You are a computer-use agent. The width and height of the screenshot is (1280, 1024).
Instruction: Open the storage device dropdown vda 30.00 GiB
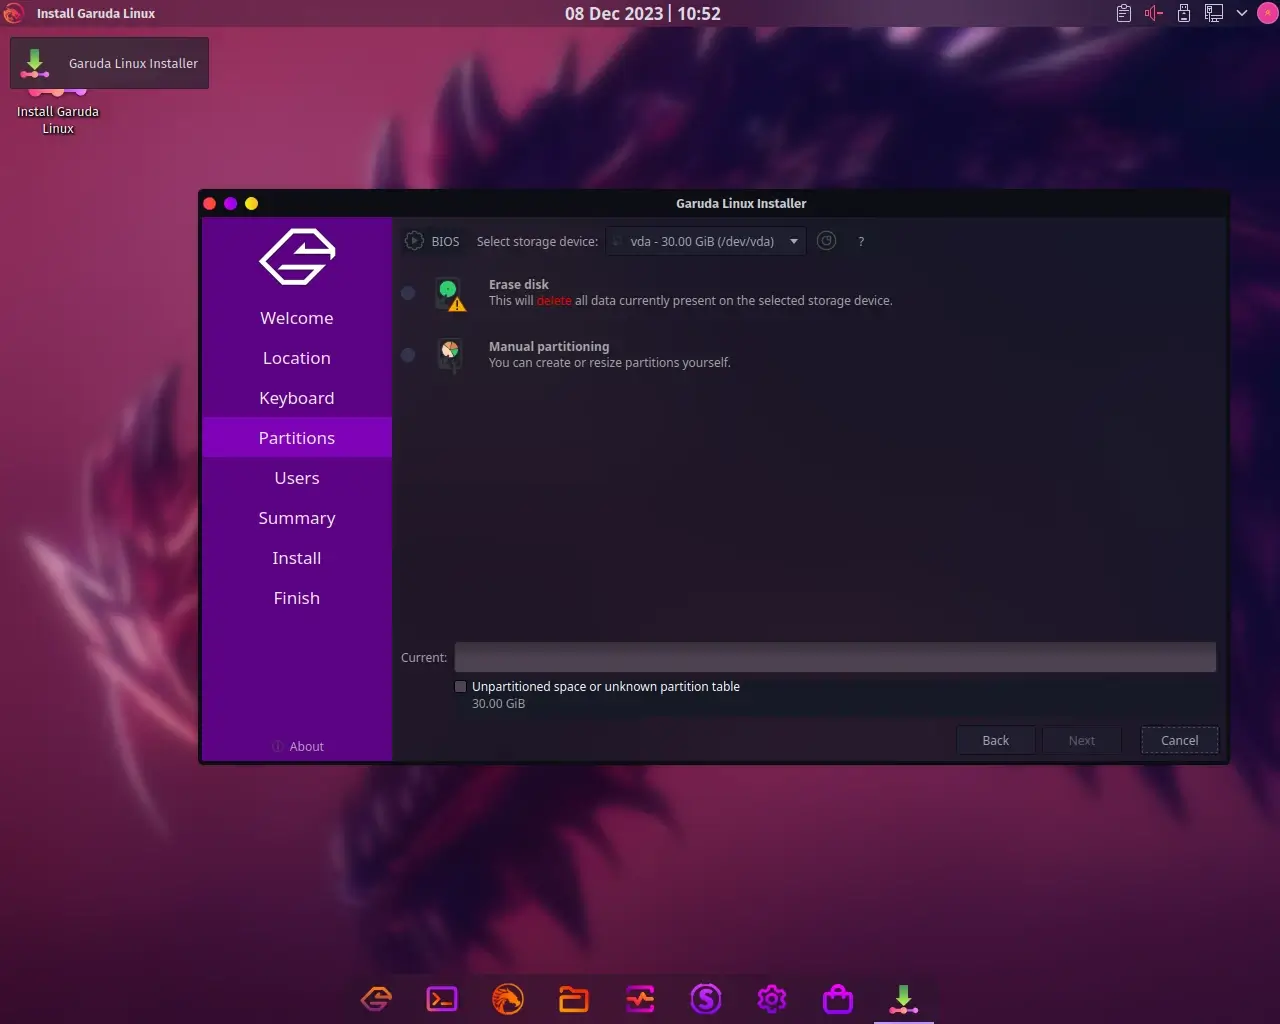(x=706, y=241)
